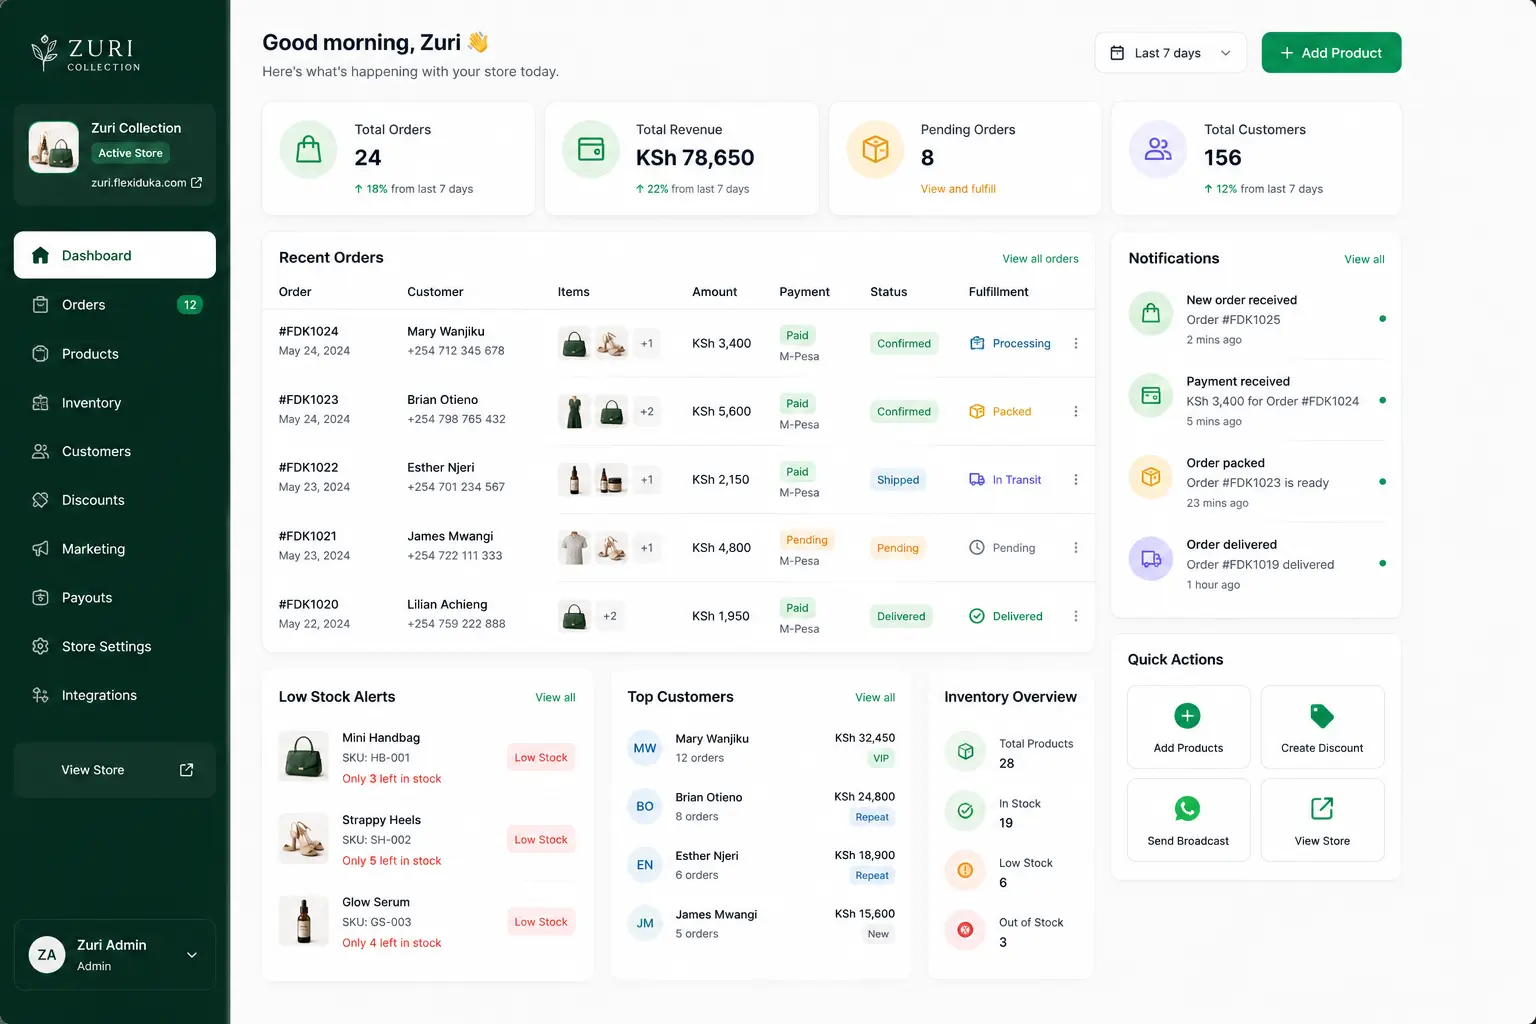Click the MW avatar for Mary Wanjiku
The image size is (1536, 1024).
[x=645, y=748]
